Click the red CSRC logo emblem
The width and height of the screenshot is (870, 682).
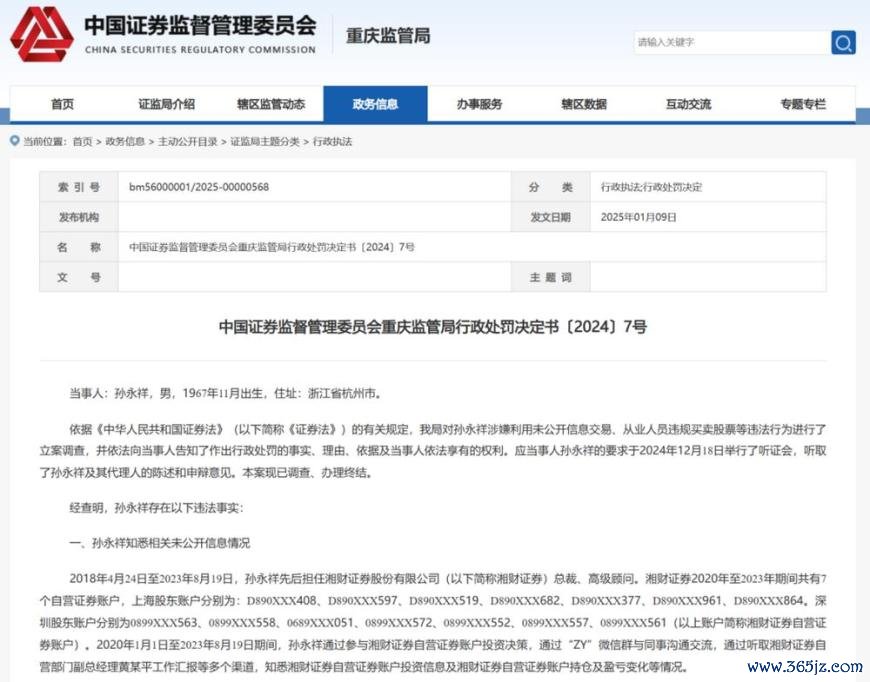(41, 34)
